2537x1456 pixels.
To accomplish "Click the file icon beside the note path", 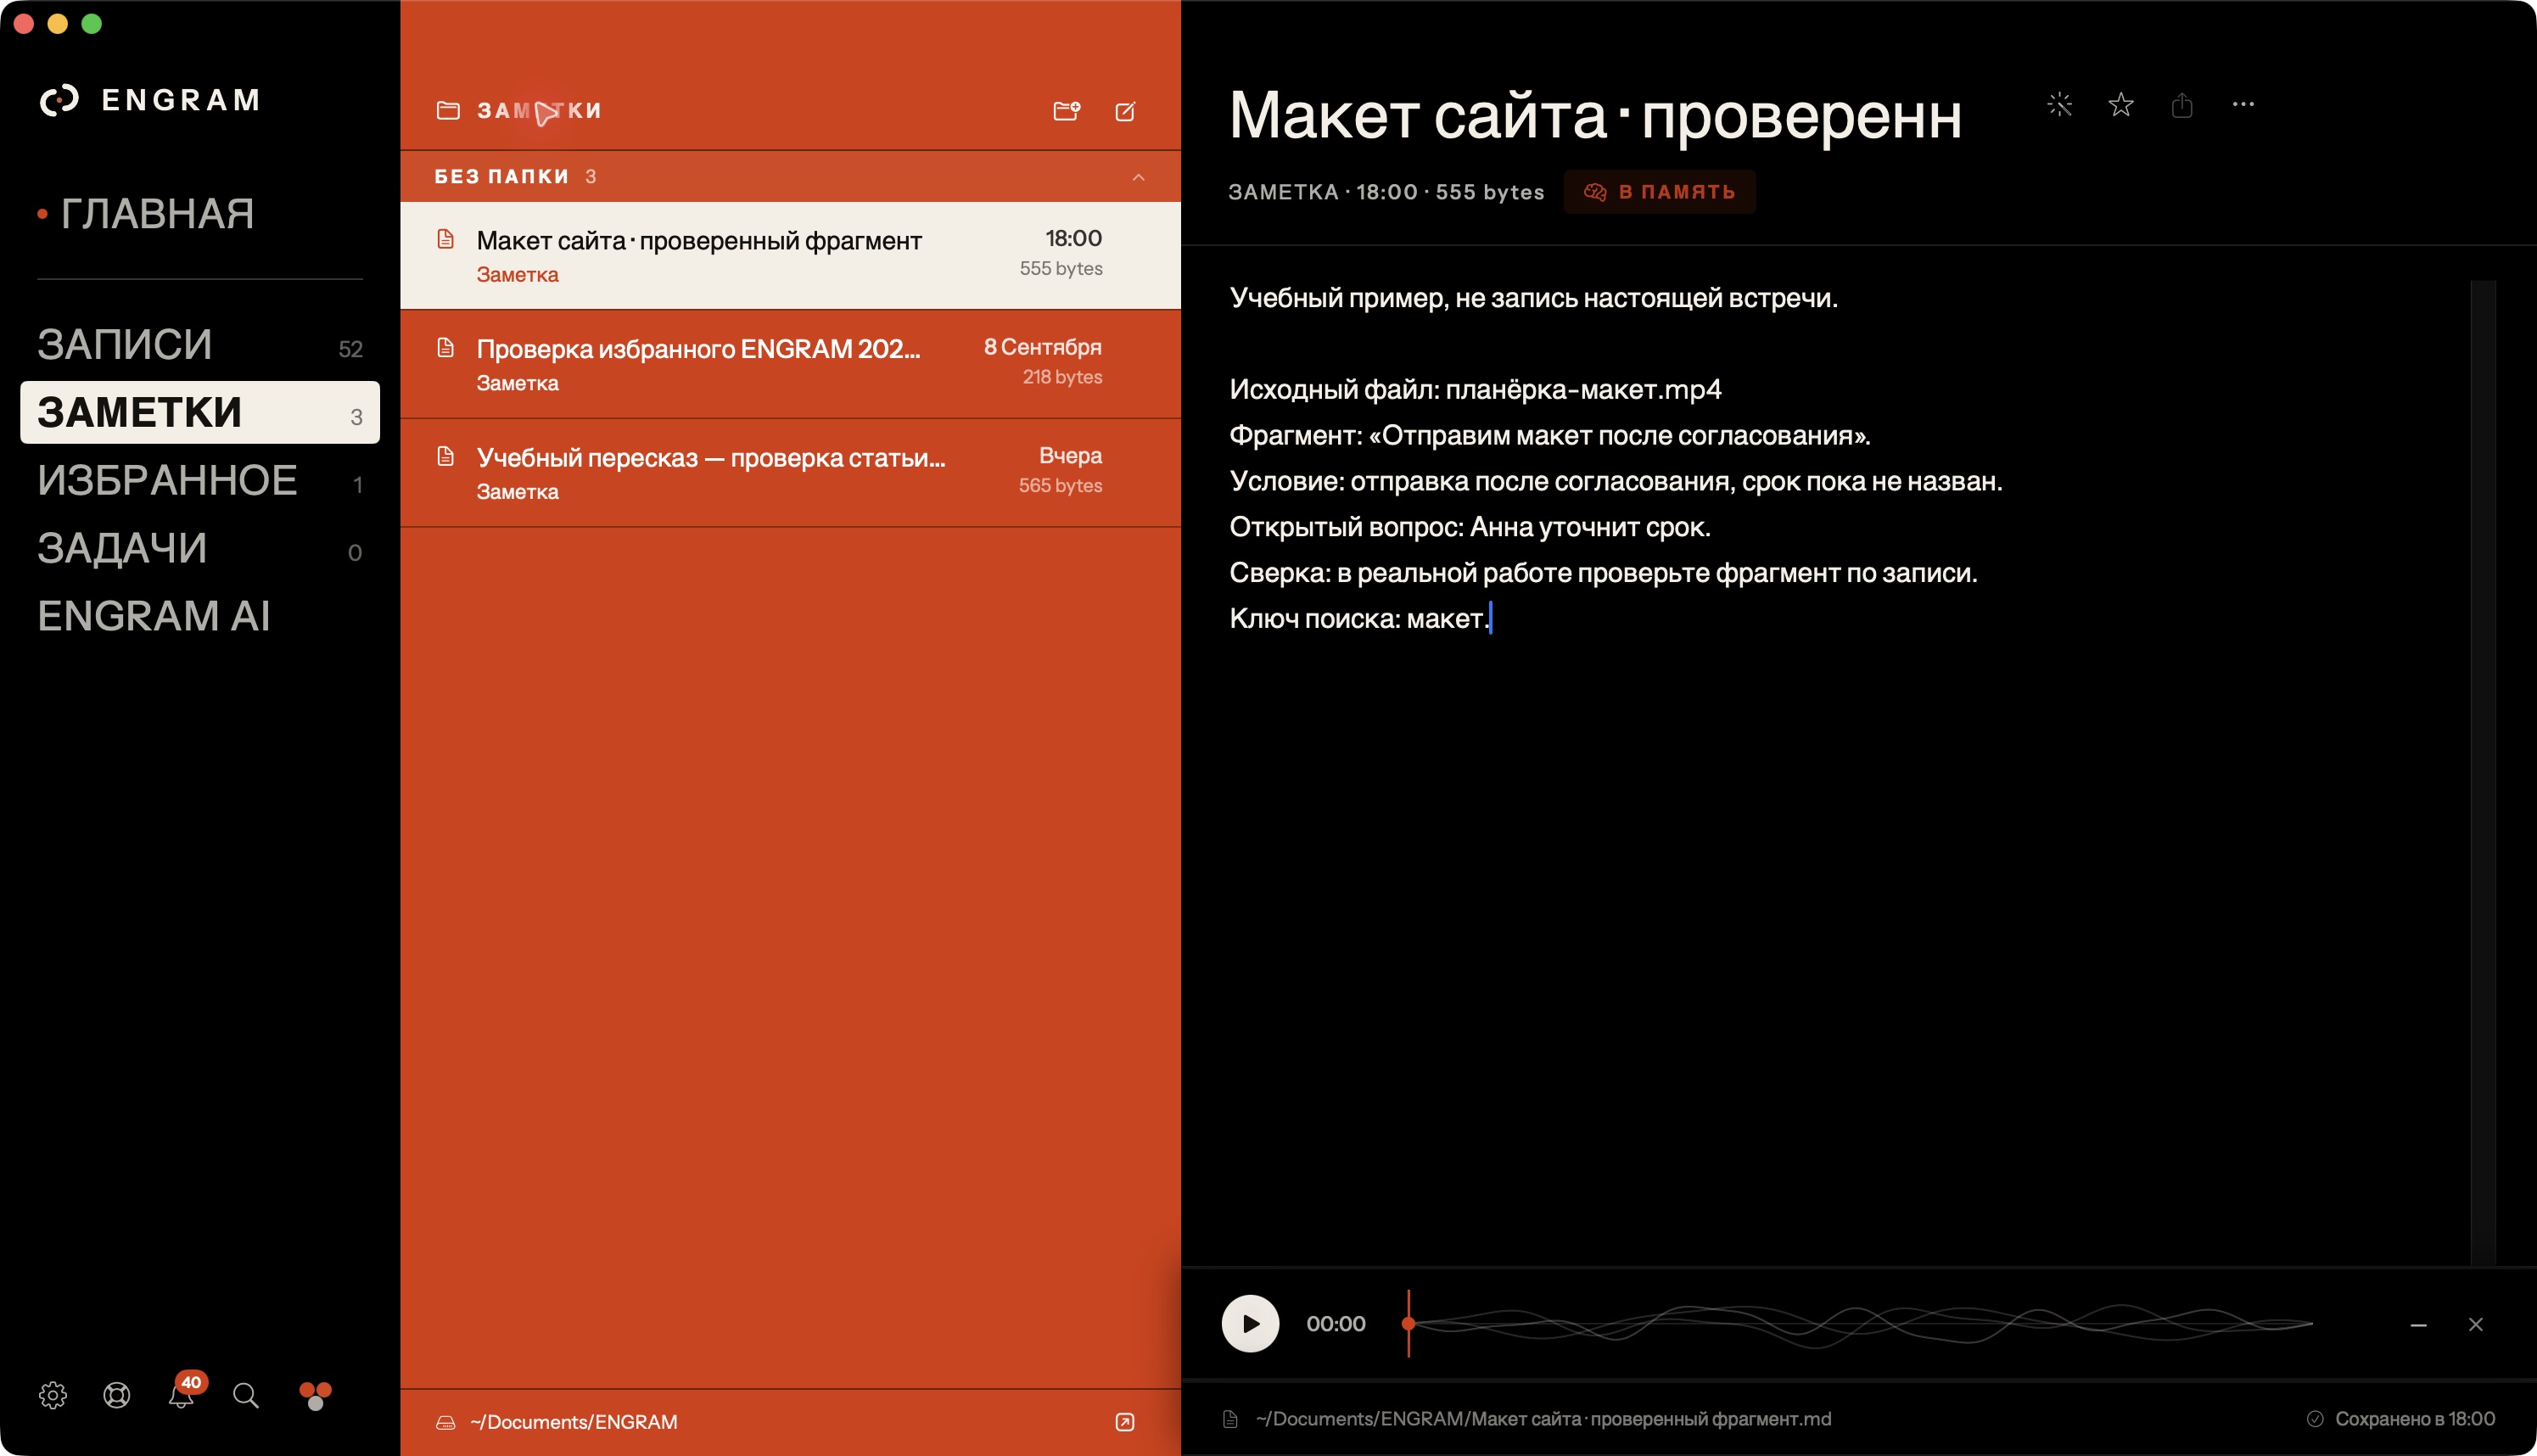I will (x=1230, y=1419).
